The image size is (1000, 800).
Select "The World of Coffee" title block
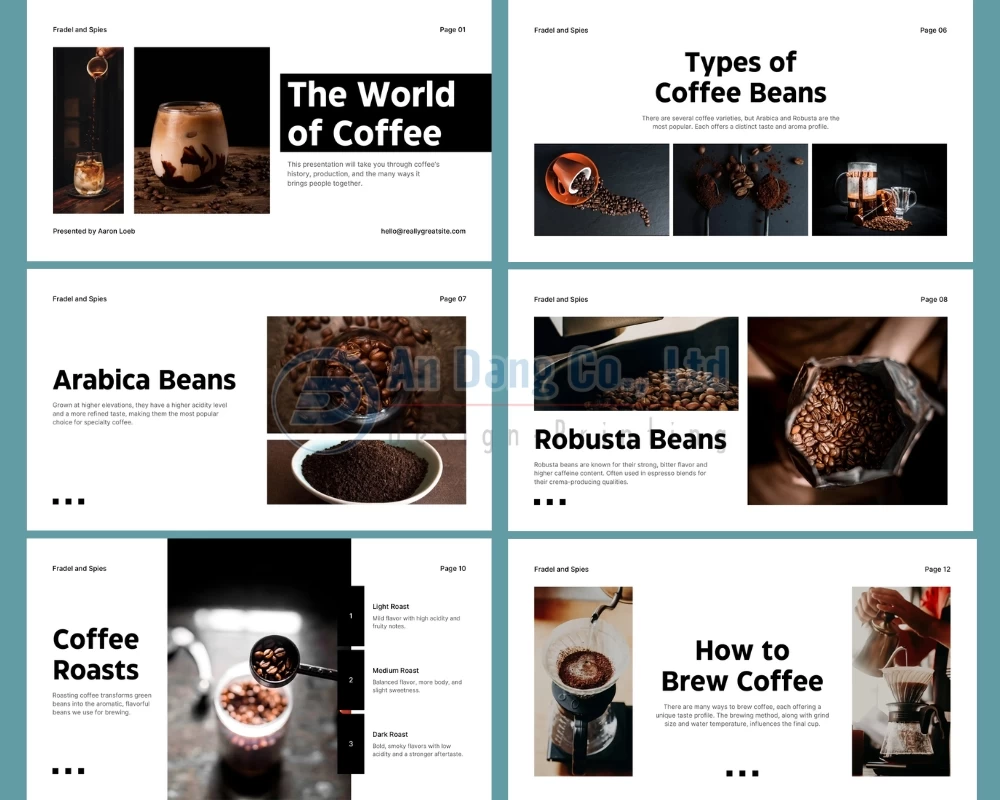pos(385,113)
